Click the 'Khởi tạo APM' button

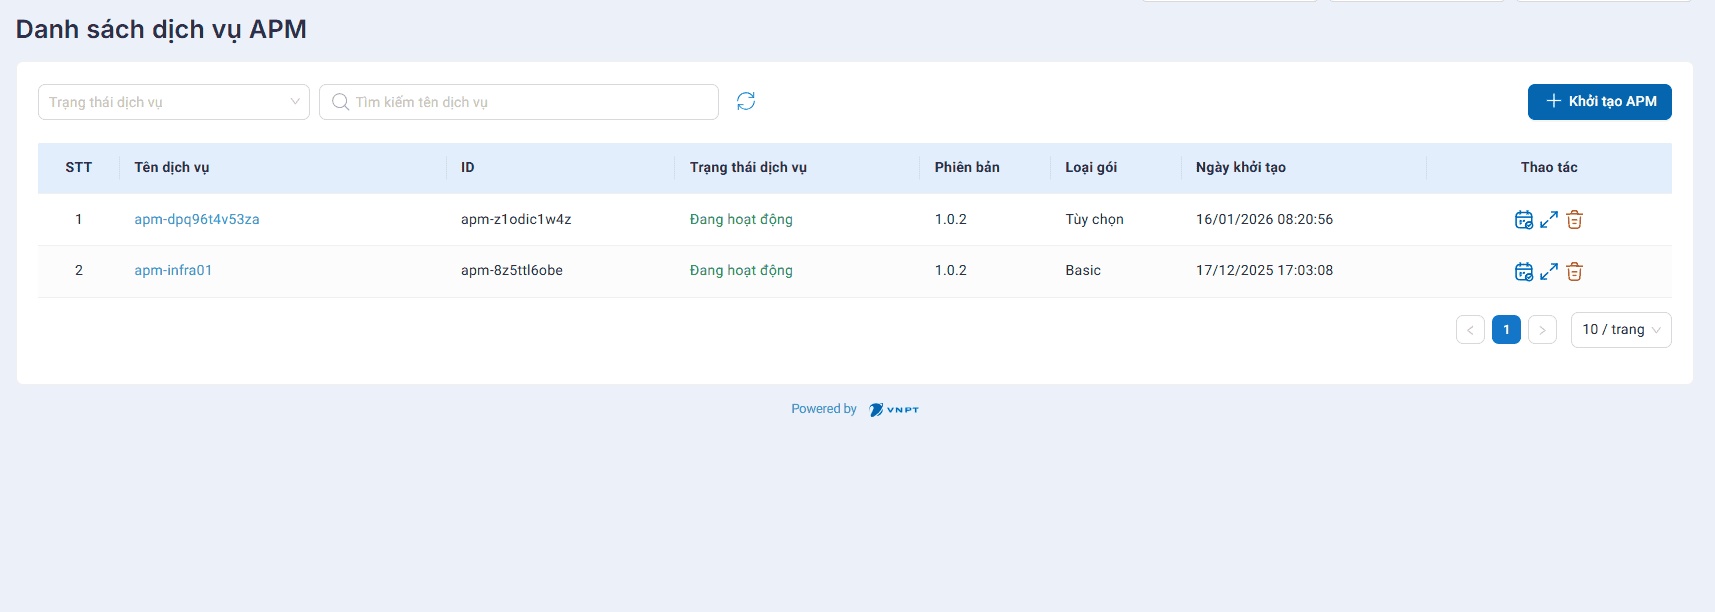pos(1599,102)
